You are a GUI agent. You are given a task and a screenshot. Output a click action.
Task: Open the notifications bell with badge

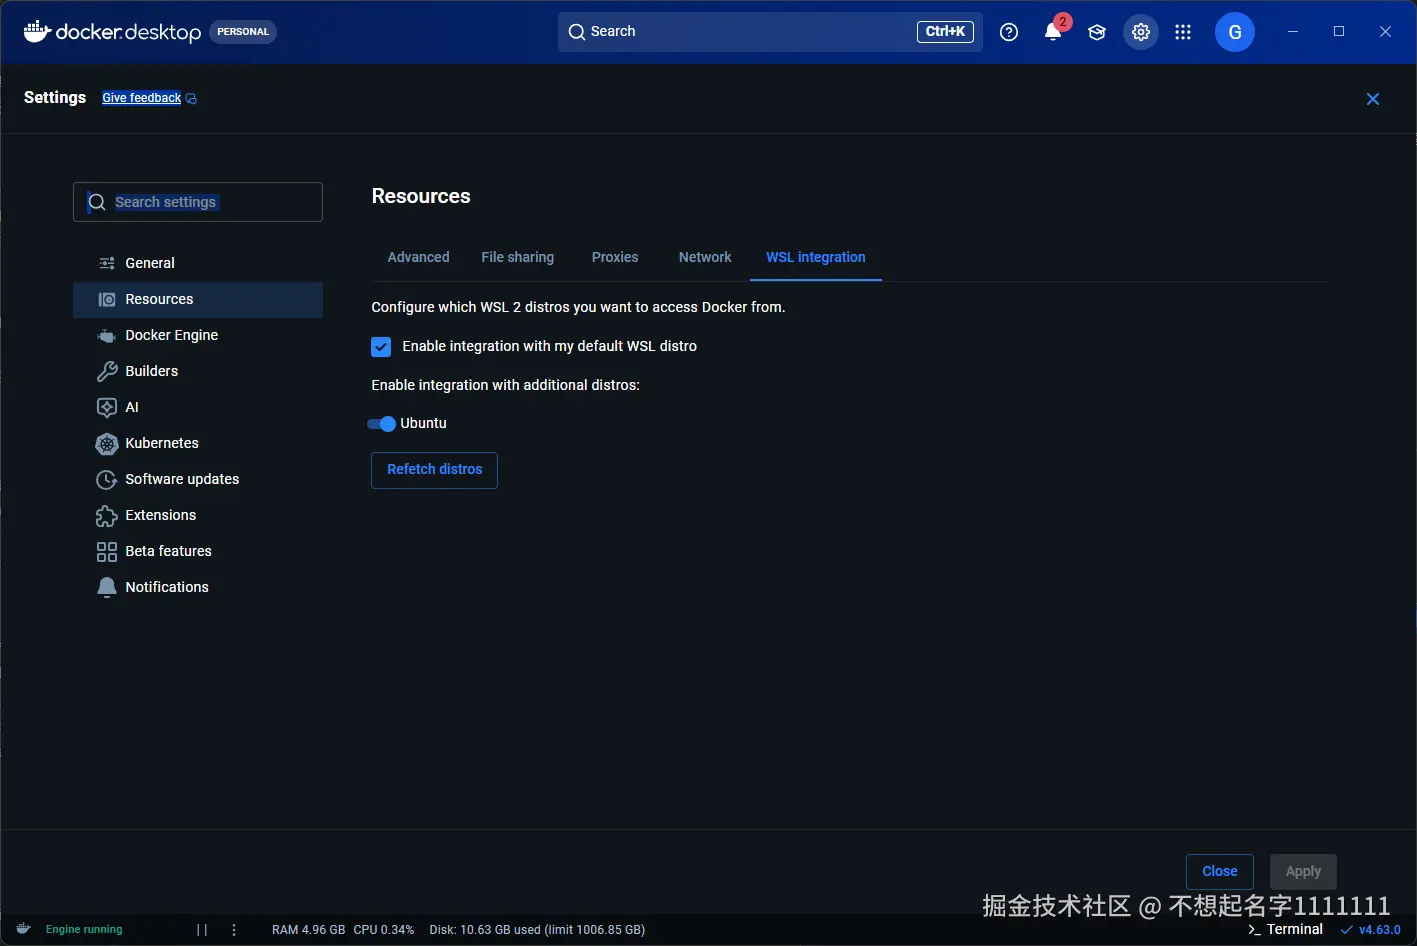(x=1053, y=32)
